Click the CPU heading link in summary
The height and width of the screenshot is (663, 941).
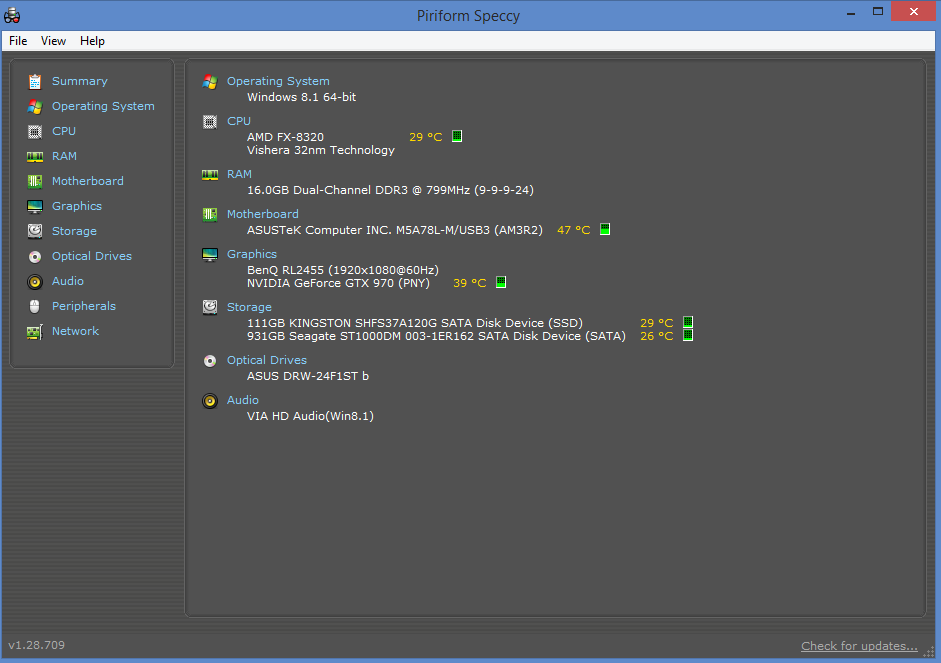point(239,121)
